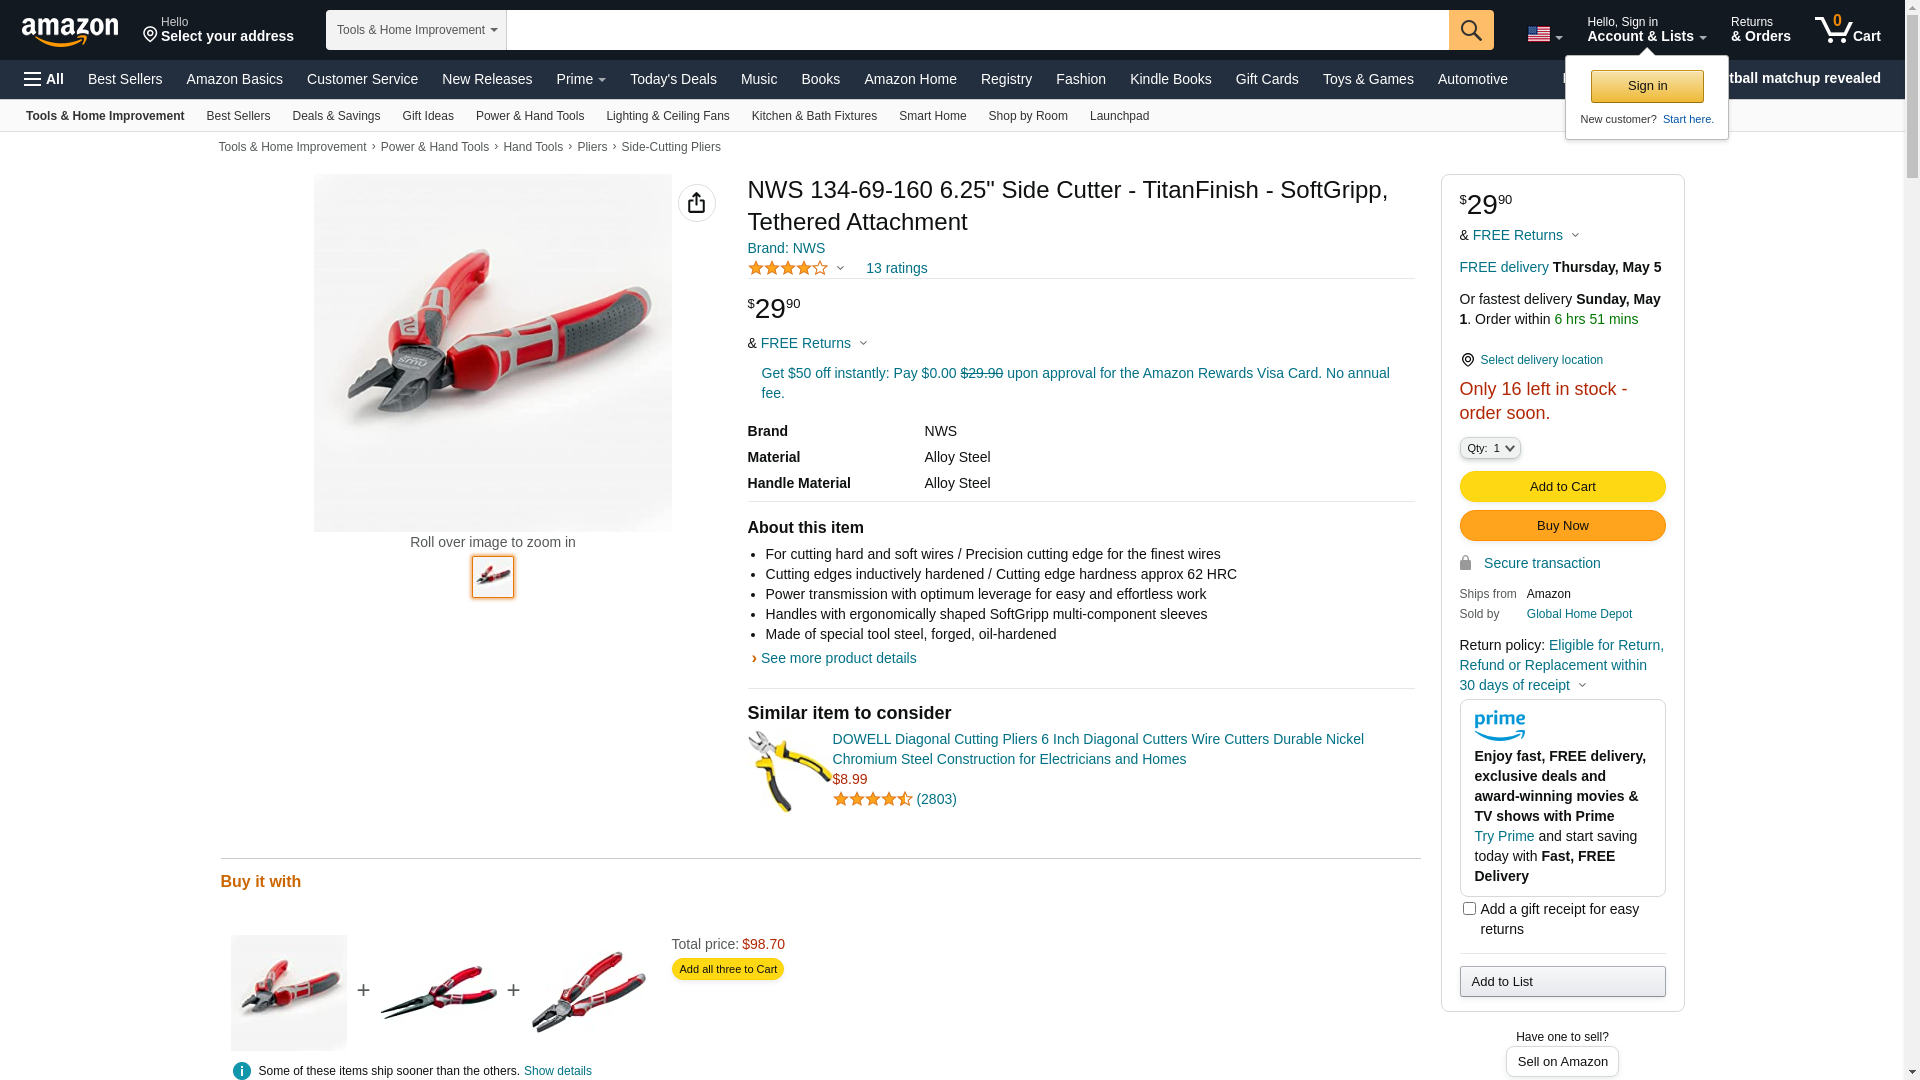1920x1080 pixels.
Task: Click the share icon on product image
Action: (x=696, y=203)
